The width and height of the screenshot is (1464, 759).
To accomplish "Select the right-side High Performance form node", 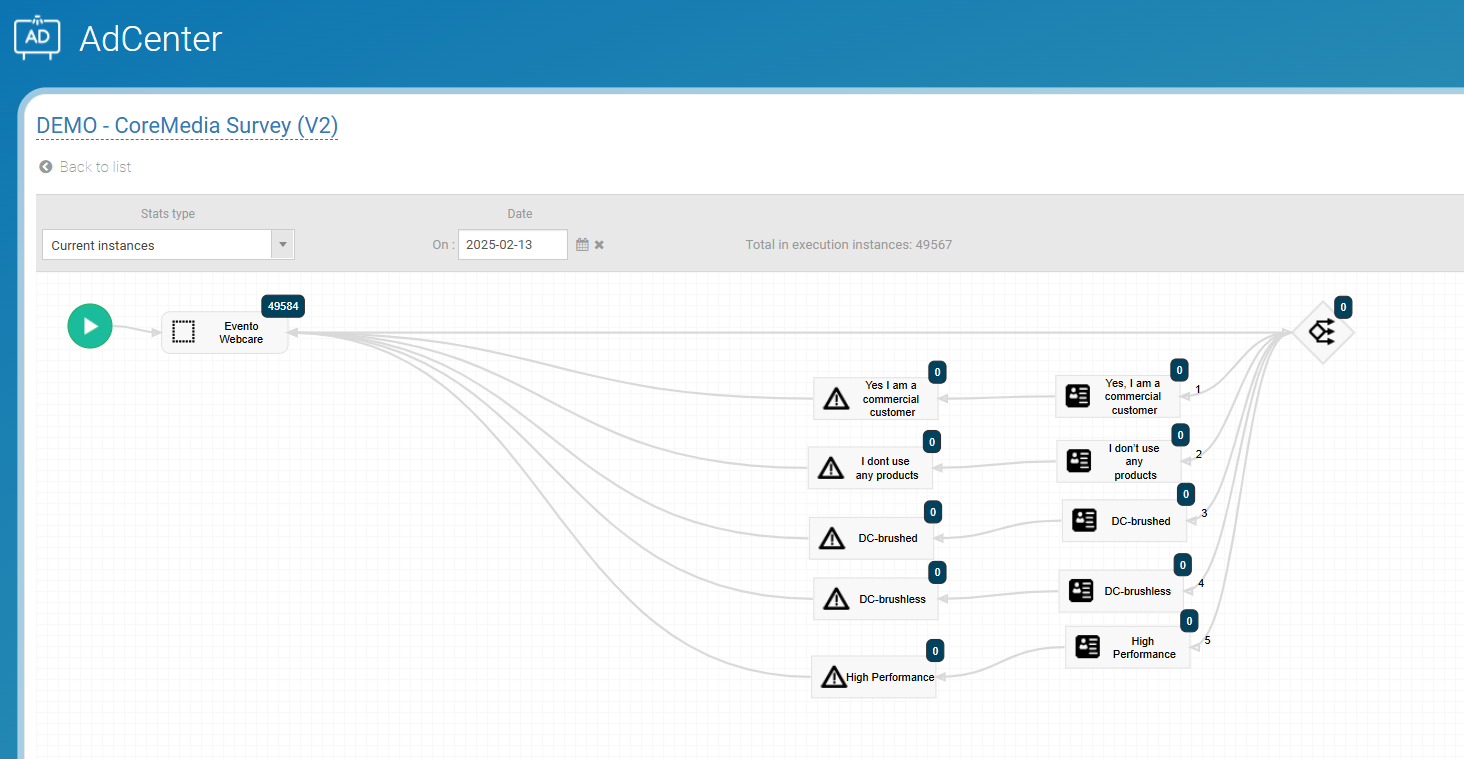I will 1127,647.
